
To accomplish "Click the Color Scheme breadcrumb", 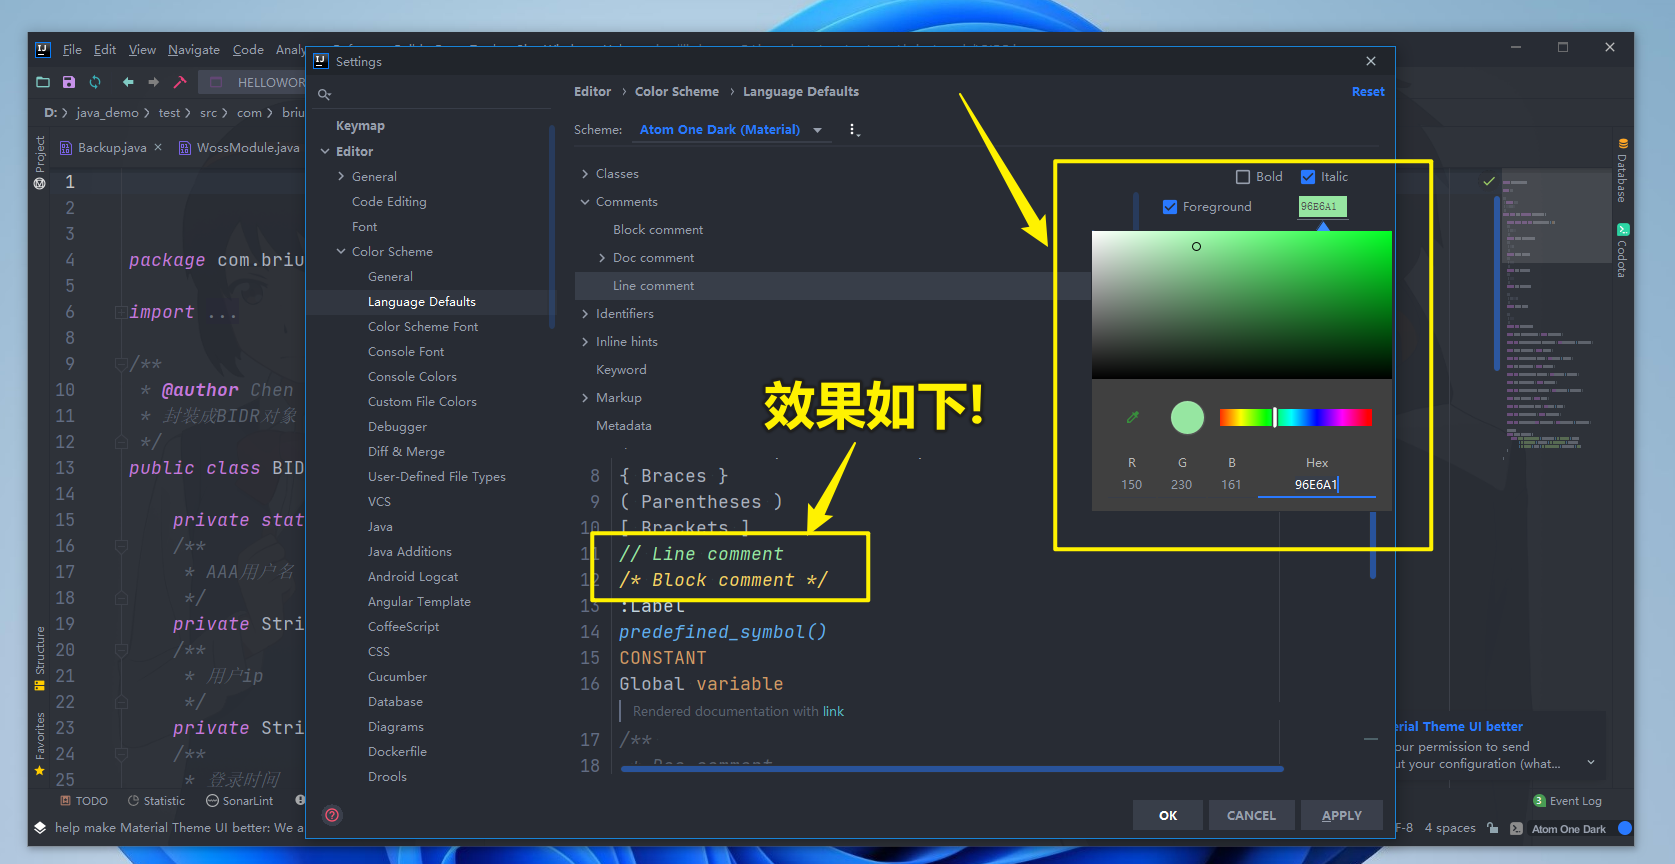I will (677, 92).
